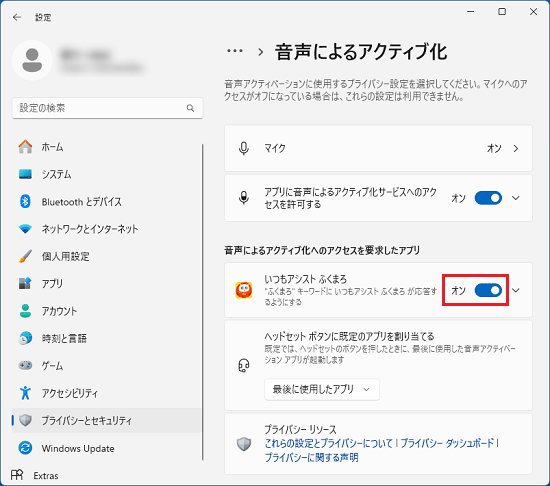Expand the いつもアシスト ふくまろ row details
The width and height of the screenshot is (550, 486).
pos(516,290)
